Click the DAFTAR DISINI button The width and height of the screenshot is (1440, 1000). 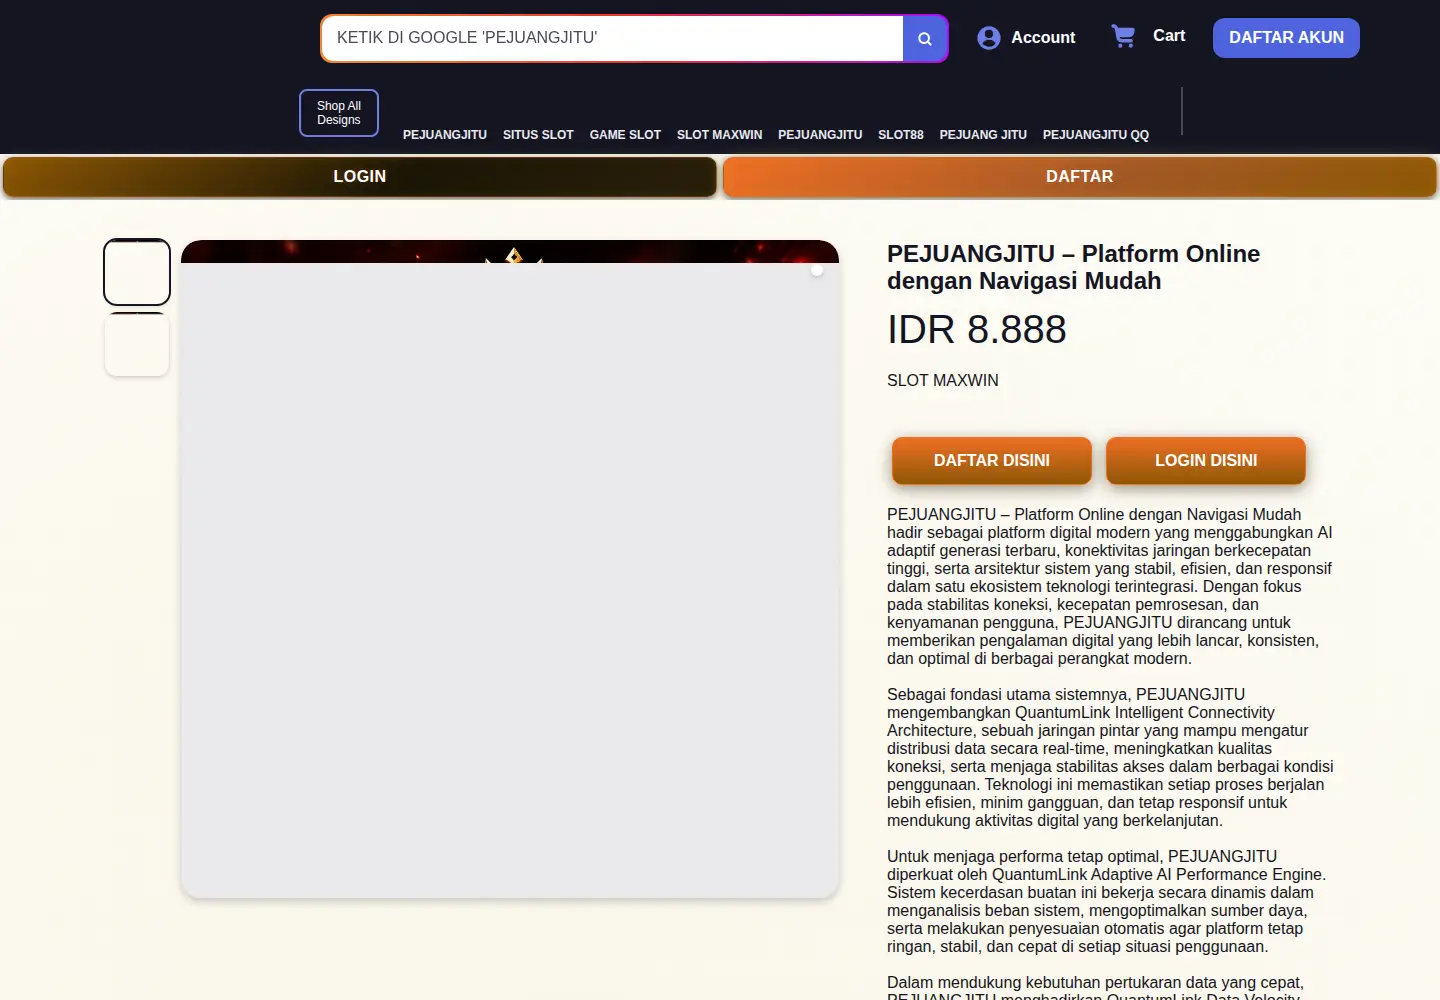992,461
